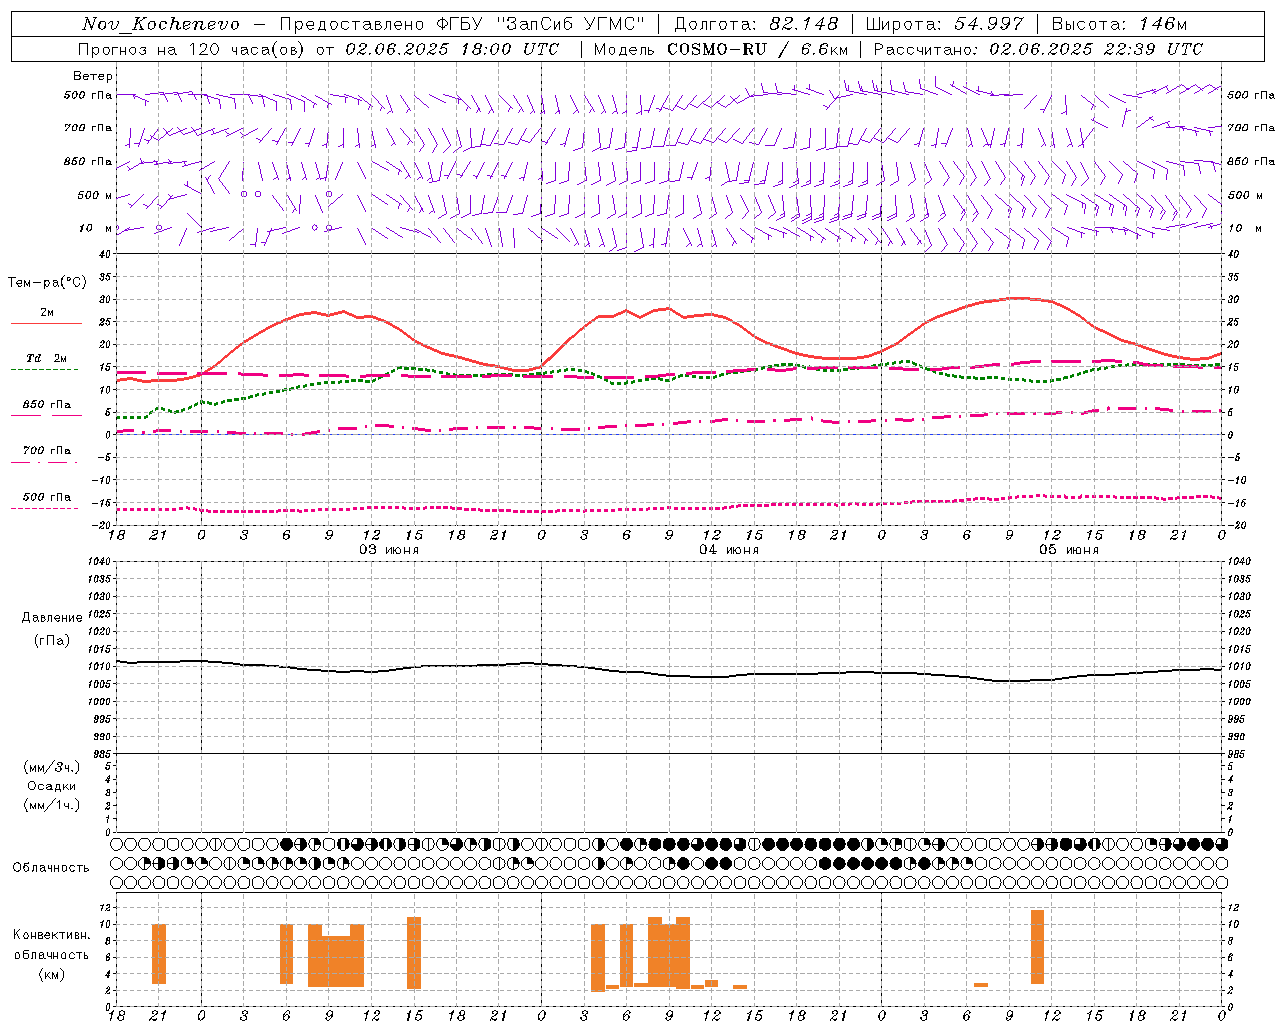The width and height of the screenshot is (1280, 1024).
Task: Click the station name Nov_Kochenevo
Action: tap(161, 24)
